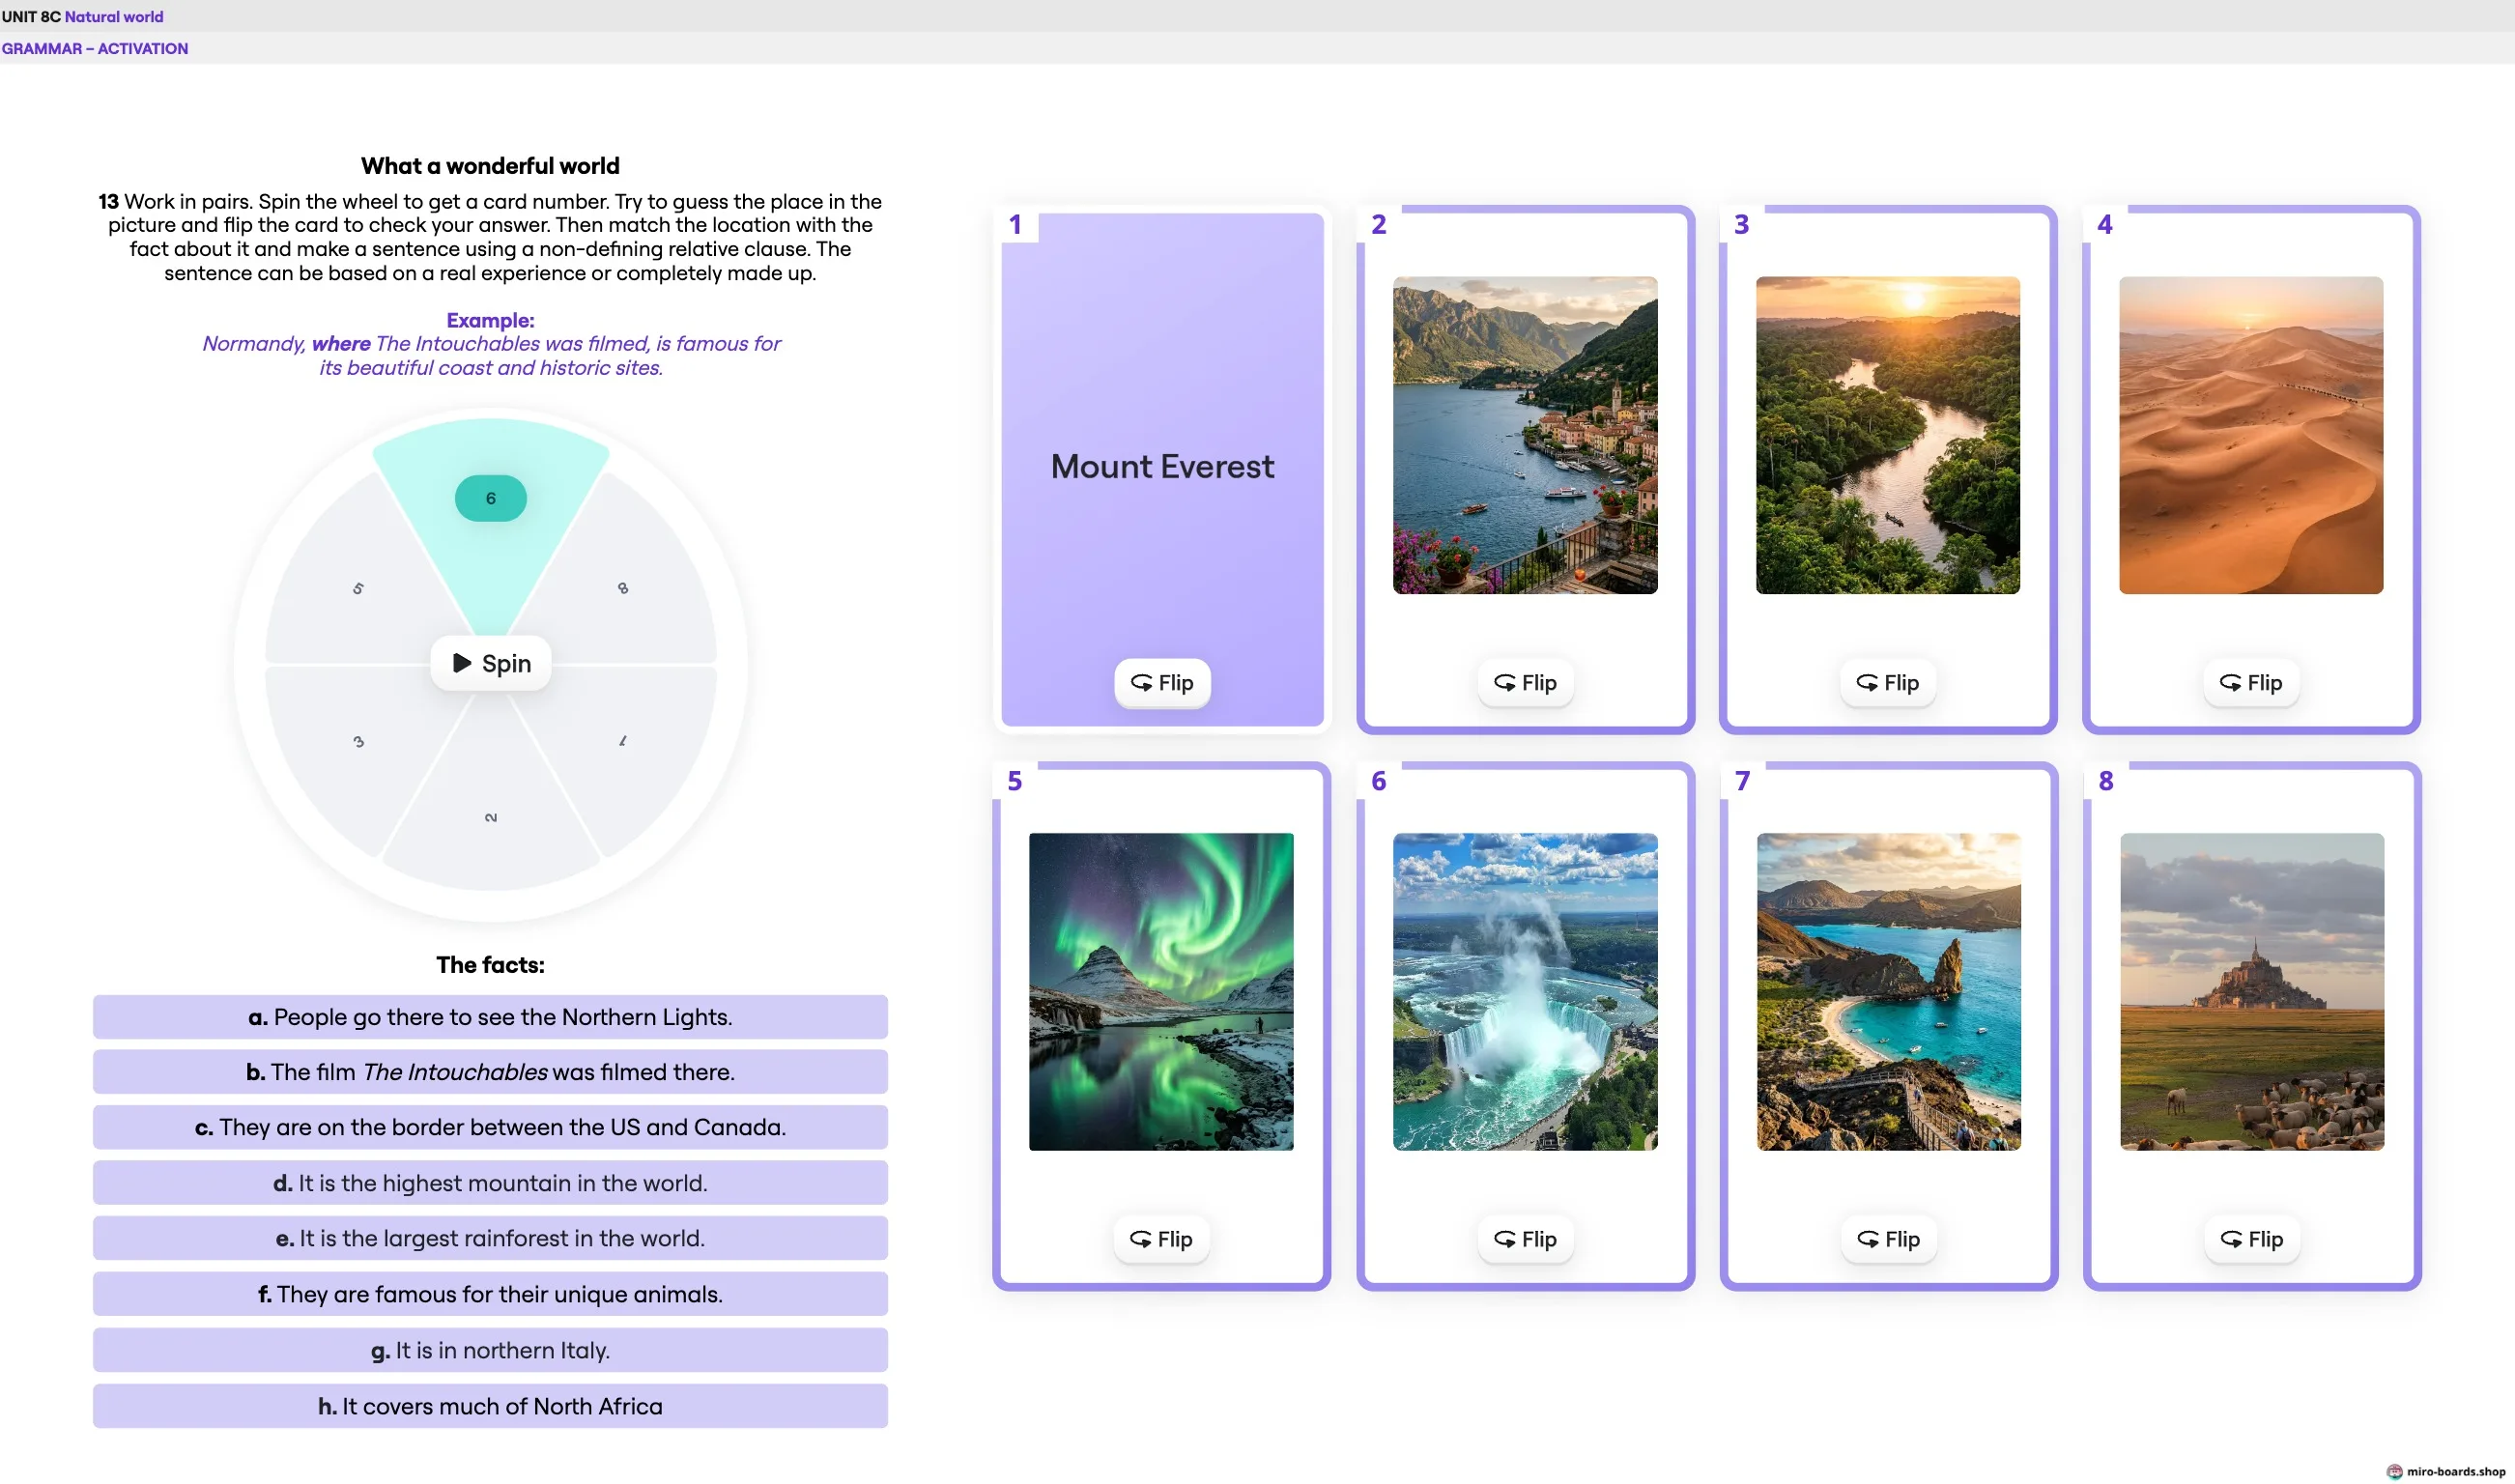The image size is (2515, 1484).
Task: Open the turquoise bay photo on card 7
Action: 1889,991
